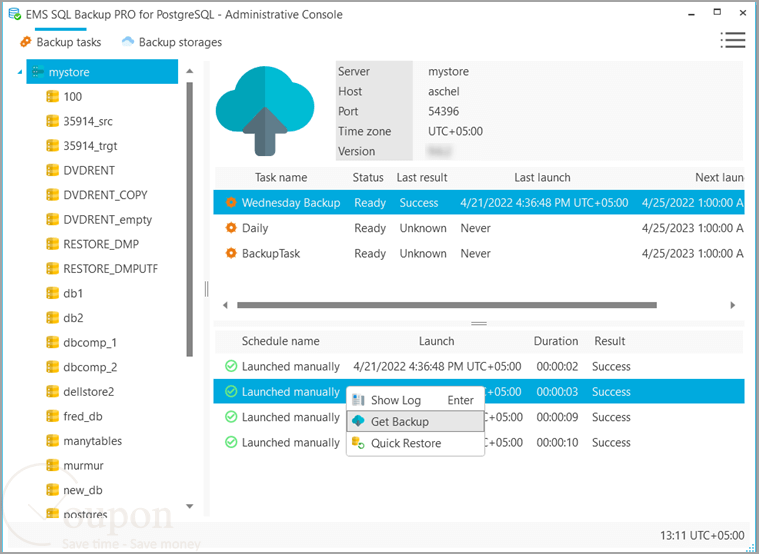Open the Backup tasks tab

[x=60, y=42]
